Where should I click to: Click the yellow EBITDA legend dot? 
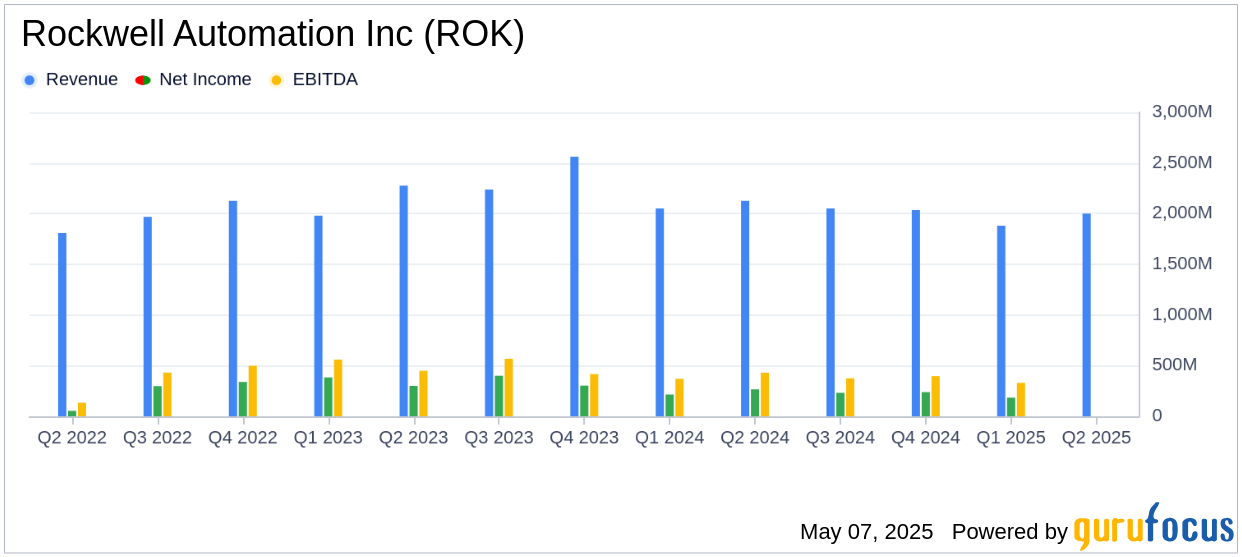276,80
